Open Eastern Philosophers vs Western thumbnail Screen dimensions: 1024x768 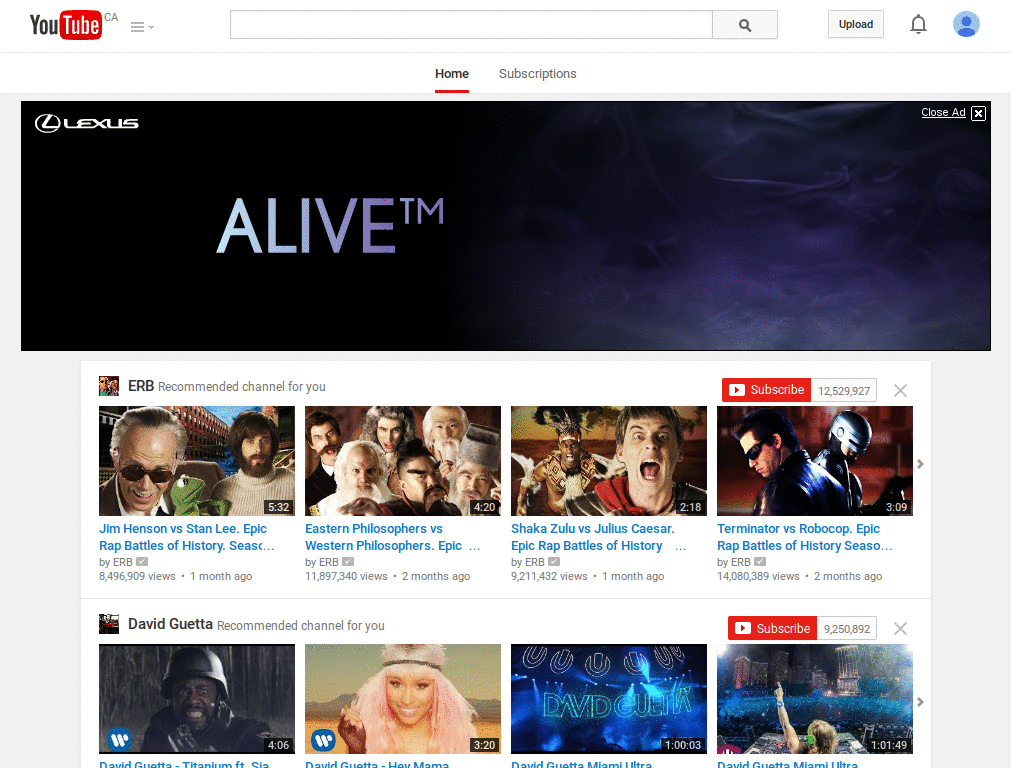[403, 461]
